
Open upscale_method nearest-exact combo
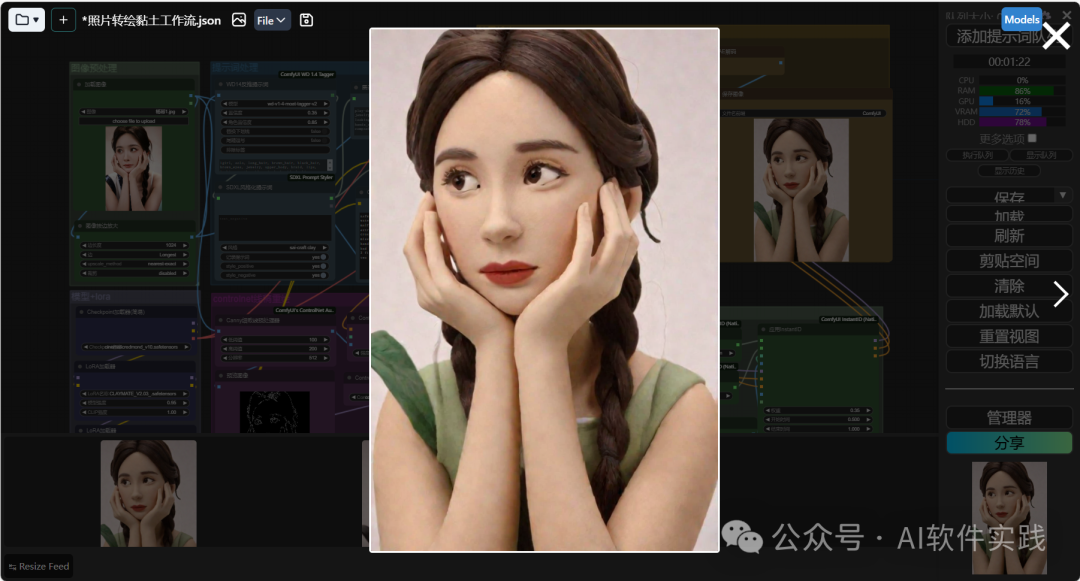tap(134, 264)
